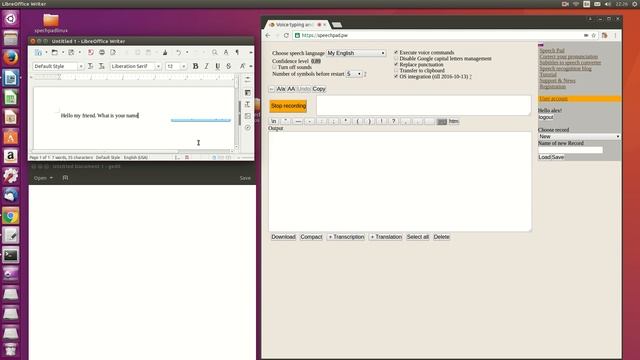Toggle Execute voice commands checkbox

pos(396,52)
